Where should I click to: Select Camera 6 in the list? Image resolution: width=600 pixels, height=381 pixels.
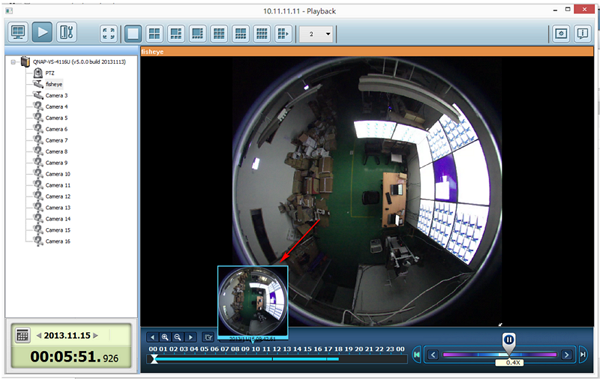[x=57, y=129]
